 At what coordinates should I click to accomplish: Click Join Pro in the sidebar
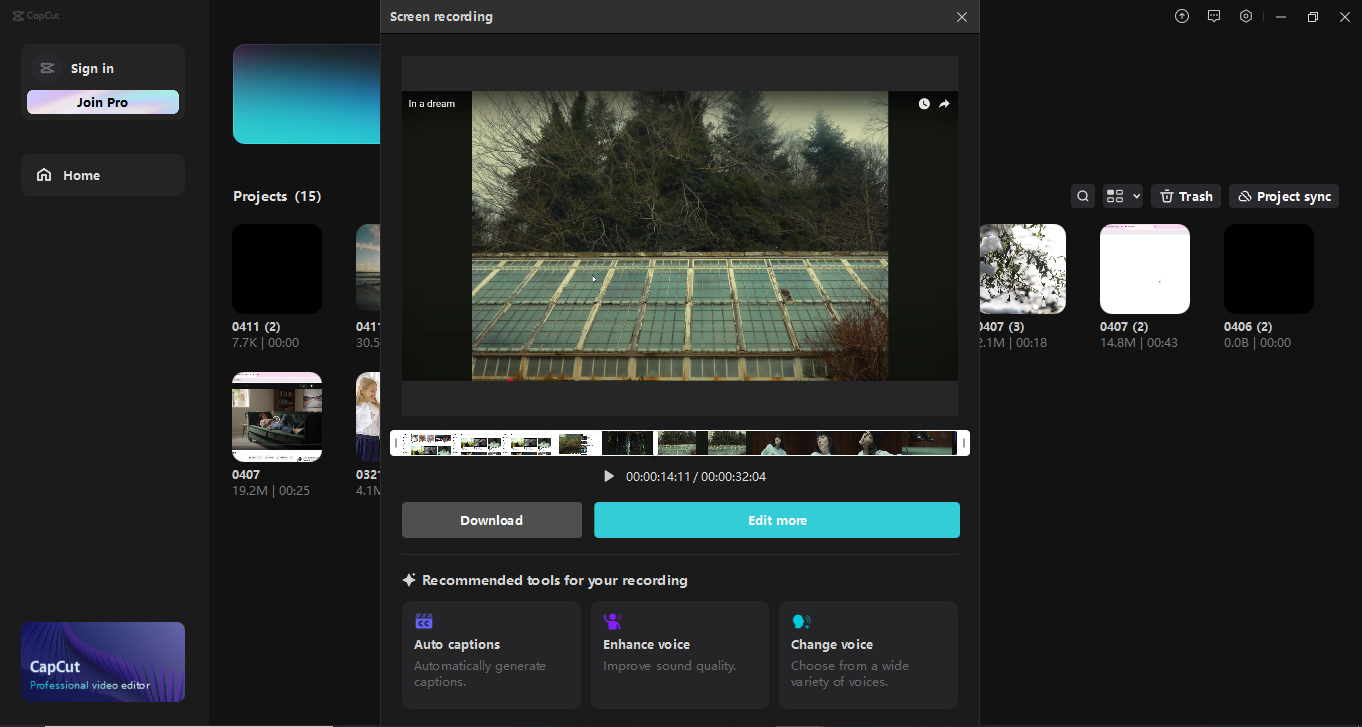pyautogui.click(x=102, y=101)
